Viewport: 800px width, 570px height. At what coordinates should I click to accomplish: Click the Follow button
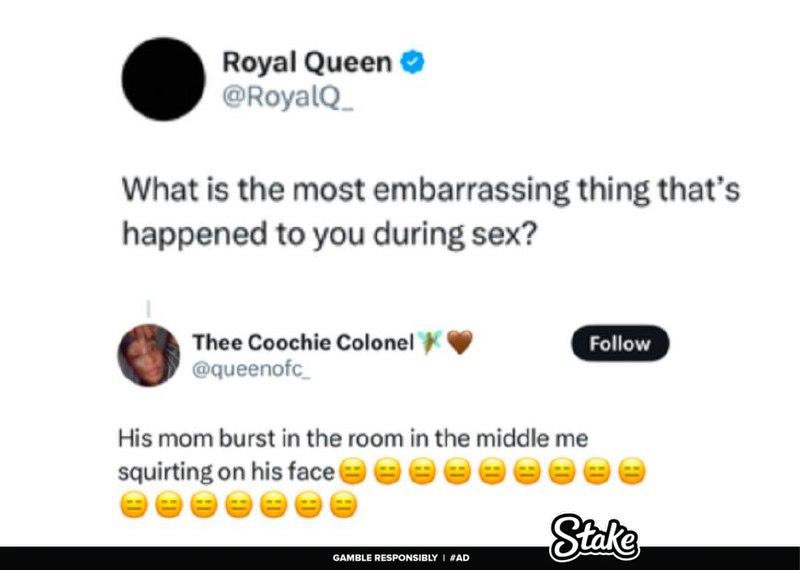click(x=620, y=343)
